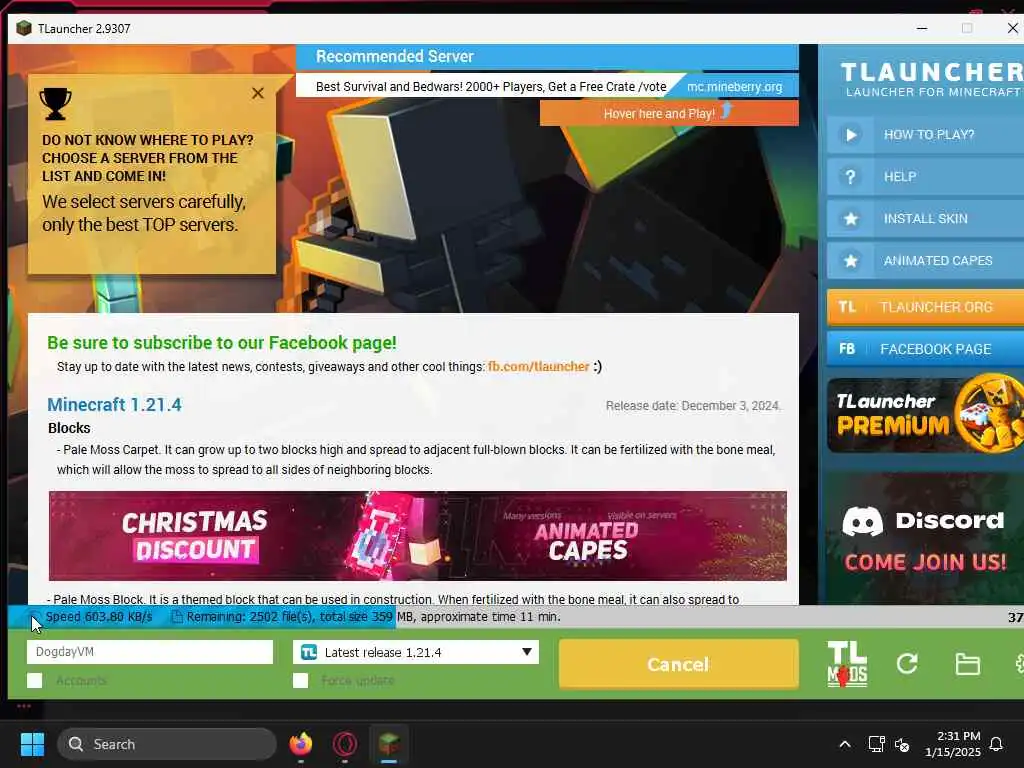Click the TLauncher taskbar icon
The image size is (1024, 768).
click(389, 744)
